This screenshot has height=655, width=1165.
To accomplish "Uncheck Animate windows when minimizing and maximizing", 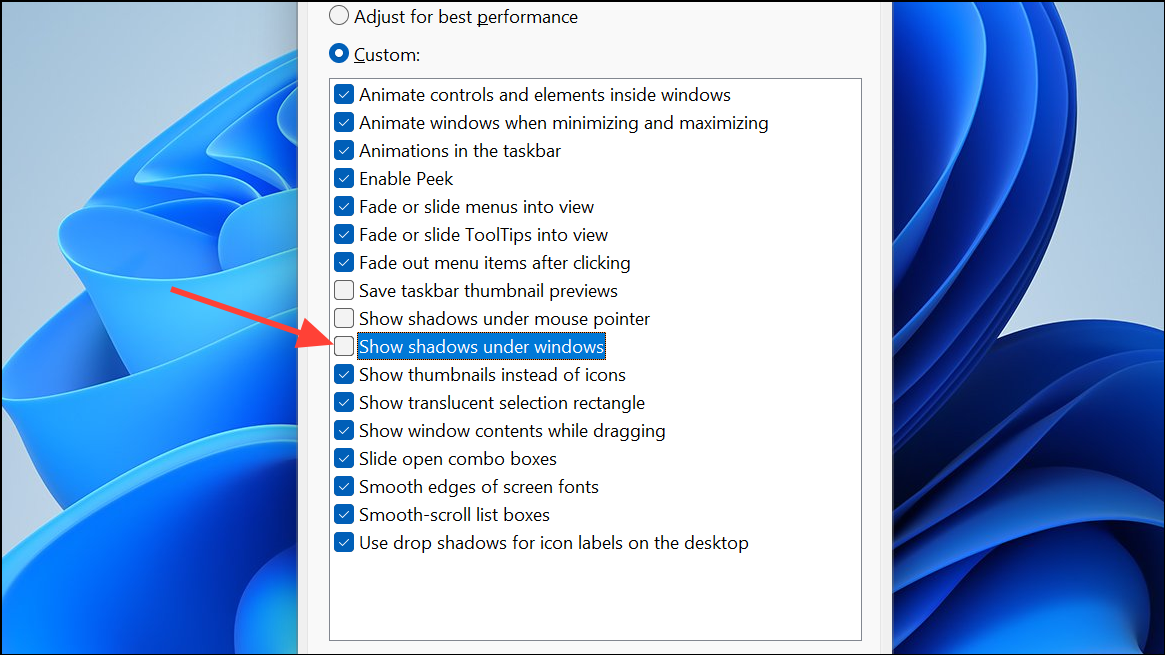I will tap(344, 122).
